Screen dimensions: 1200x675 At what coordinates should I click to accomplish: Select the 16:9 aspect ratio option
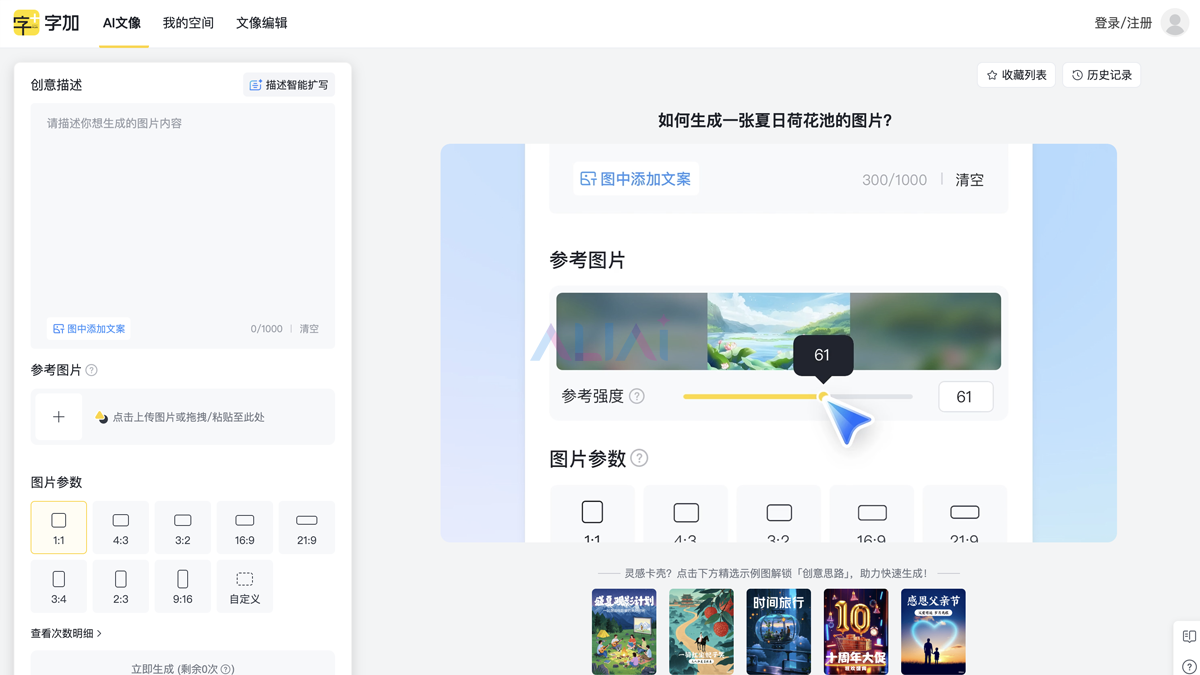click(x=245, y=528)
